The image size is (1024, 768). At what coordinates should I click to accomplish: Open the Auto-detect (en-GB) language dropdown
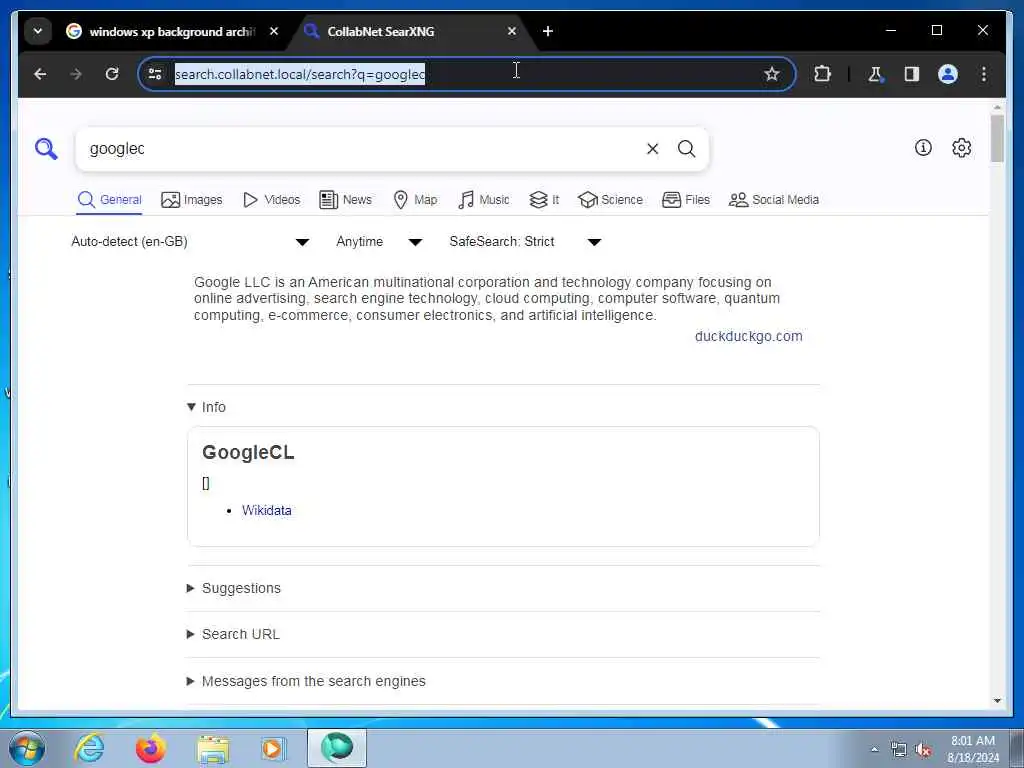point(189,242)
